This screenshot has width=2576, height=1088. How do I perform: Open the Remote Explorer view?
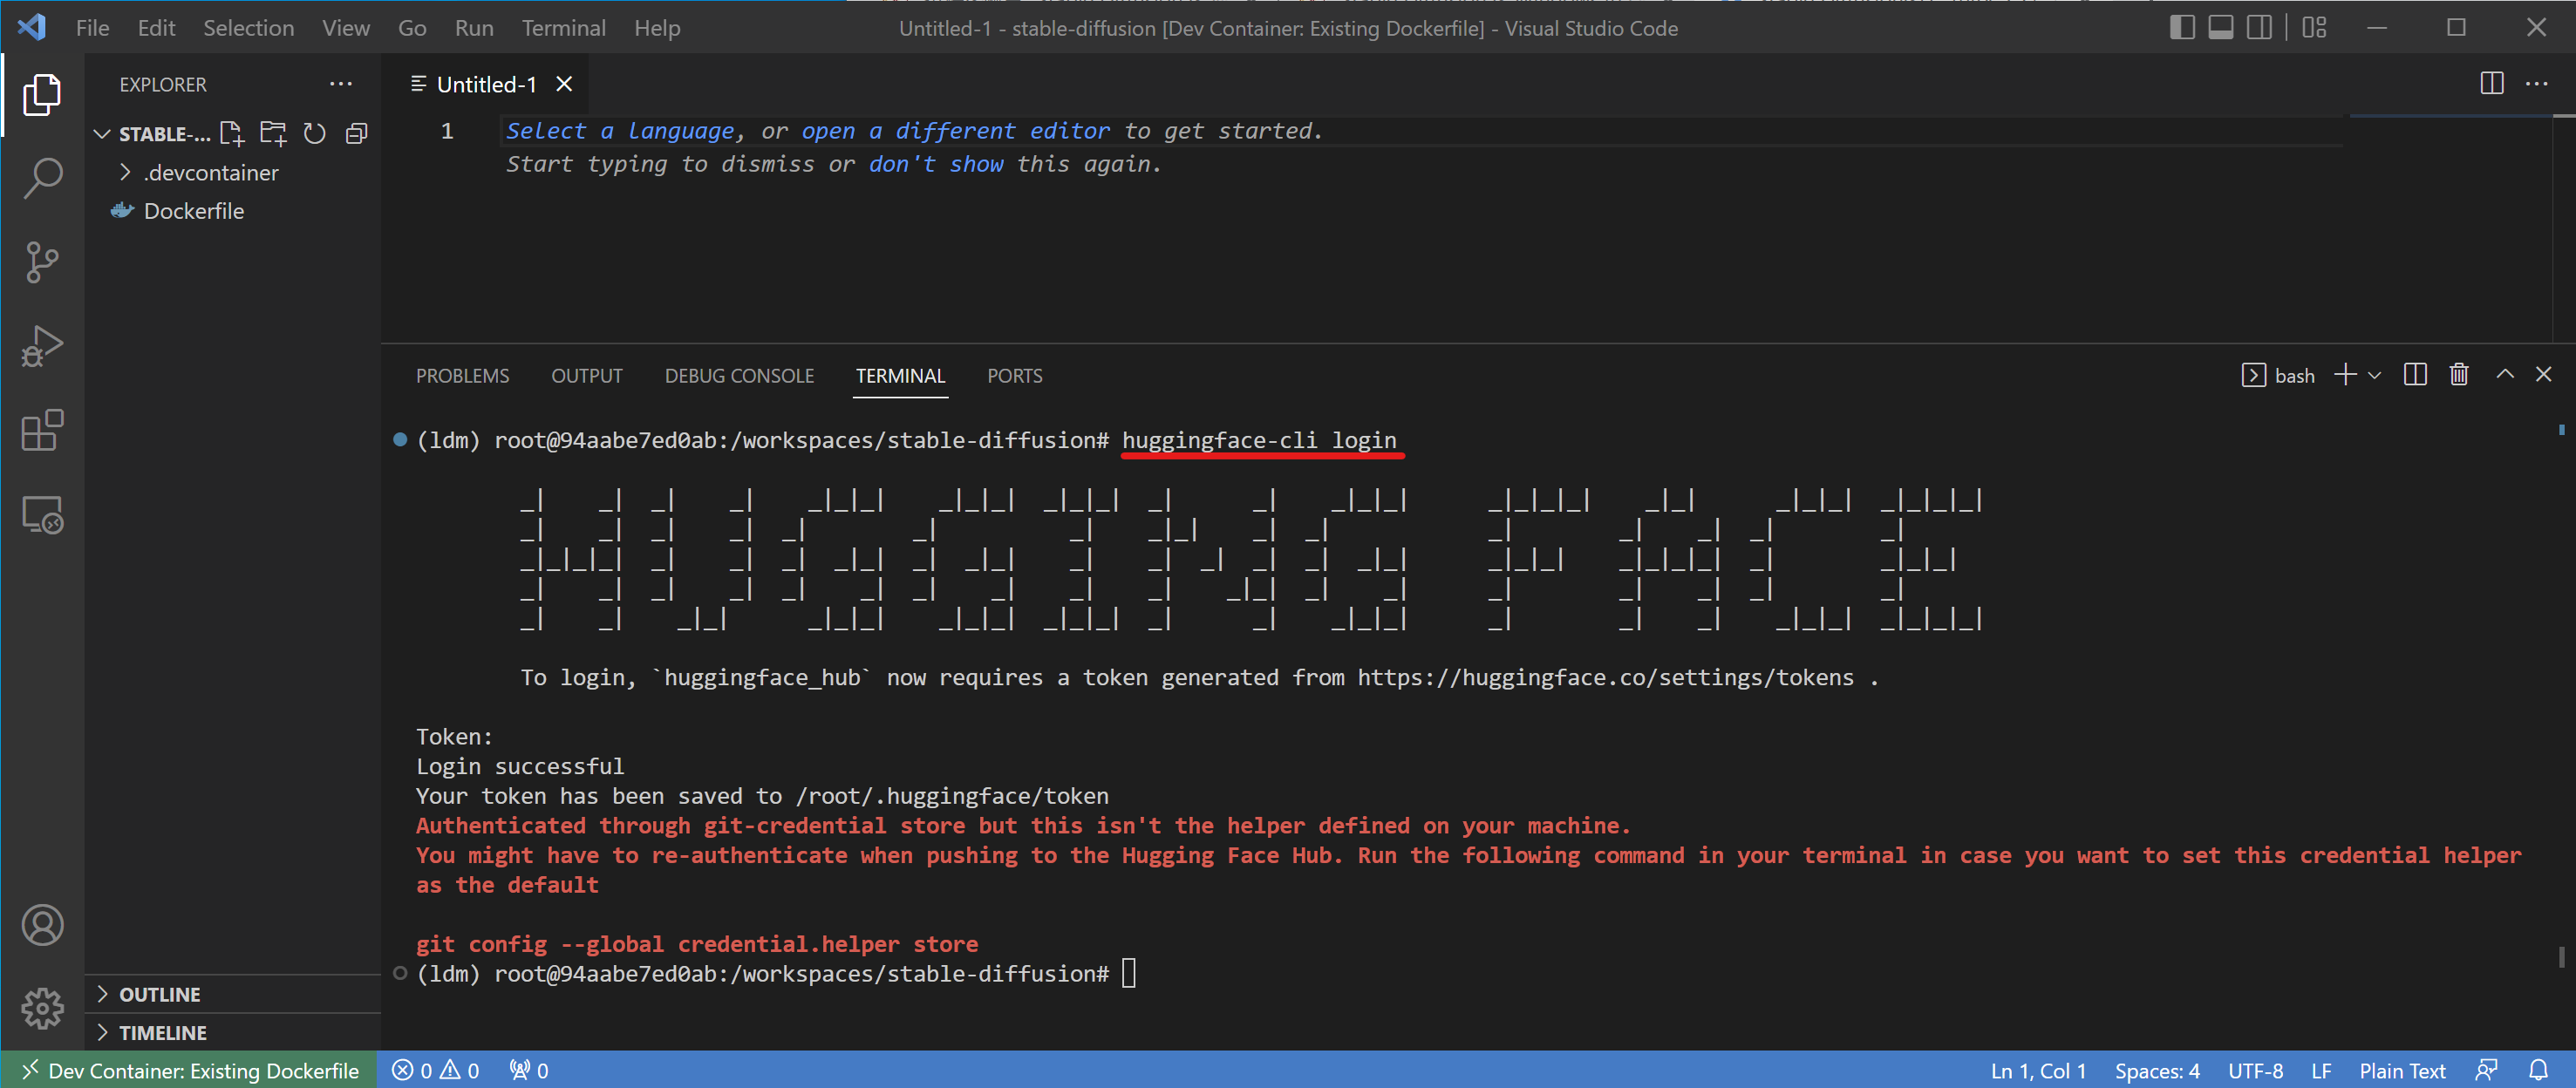(x=42, y=516)
